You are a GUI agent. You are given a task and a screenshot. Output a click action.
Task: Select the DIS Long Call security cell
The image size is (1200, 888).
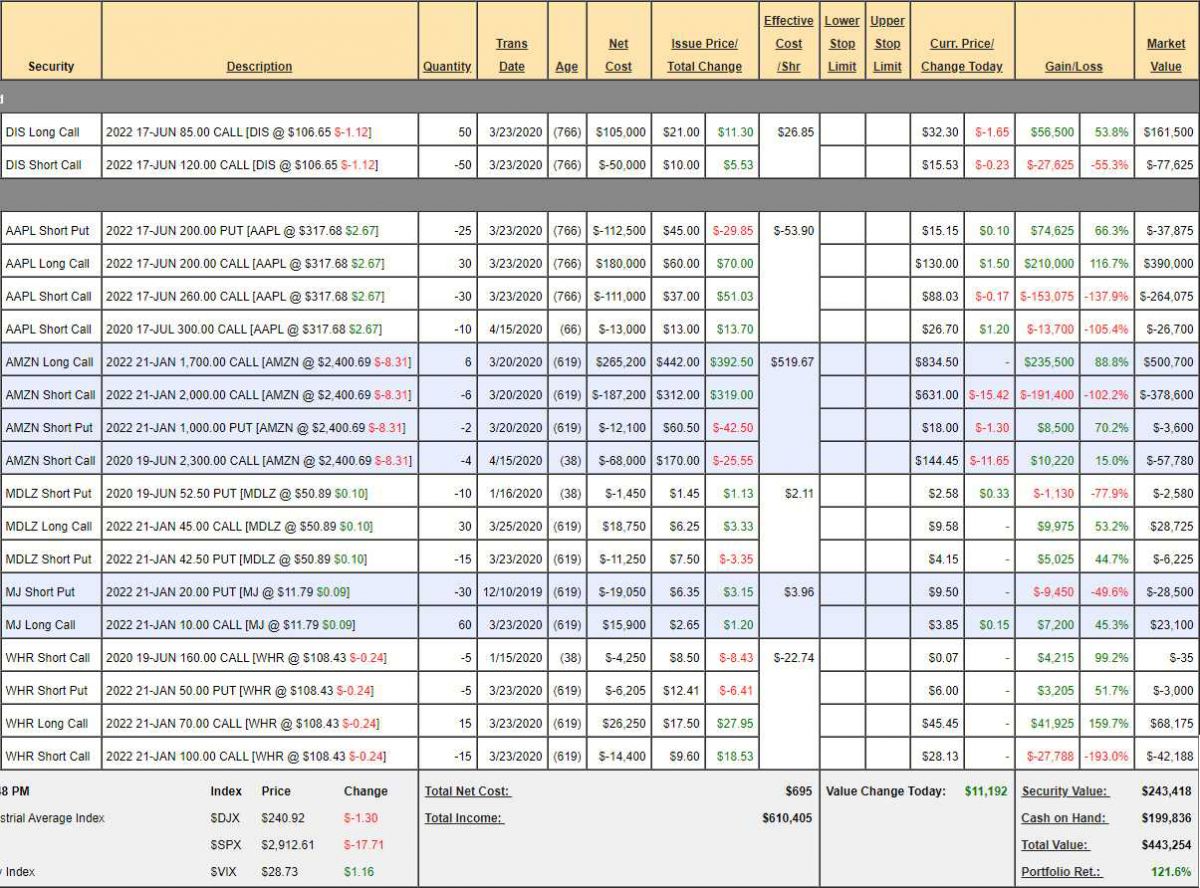tap(42, 132)
